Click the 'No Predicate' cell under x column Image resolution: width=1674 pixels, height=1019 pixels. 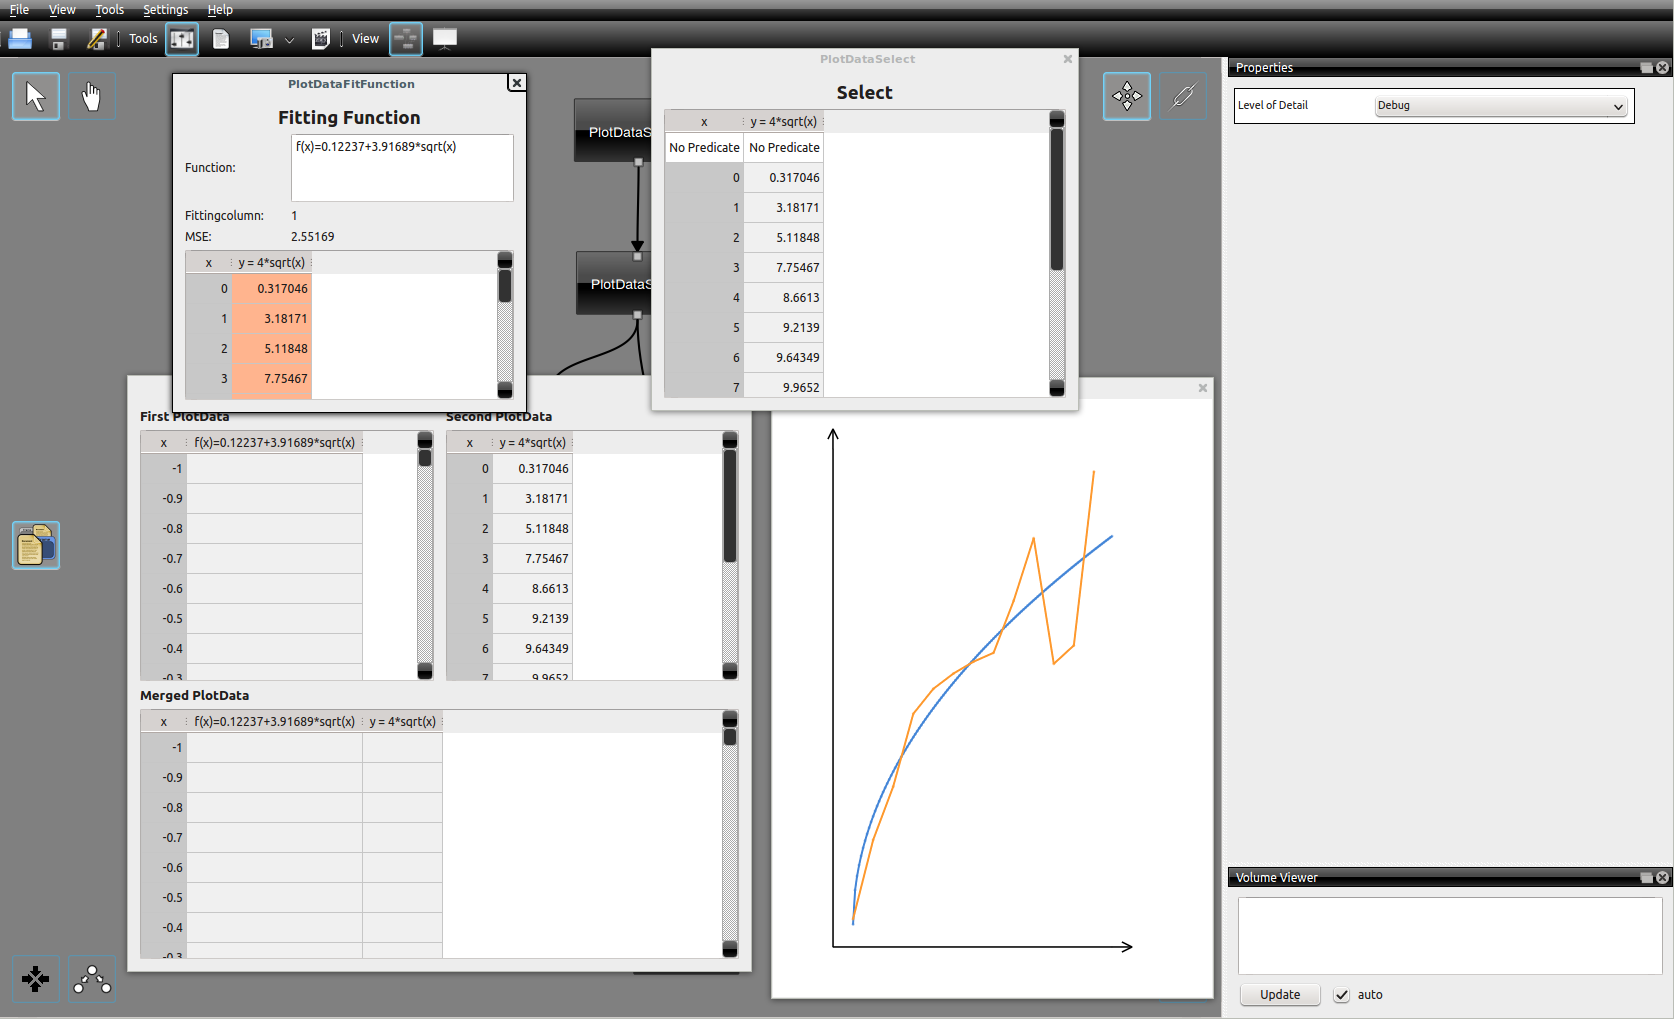(x=704, y=148)
